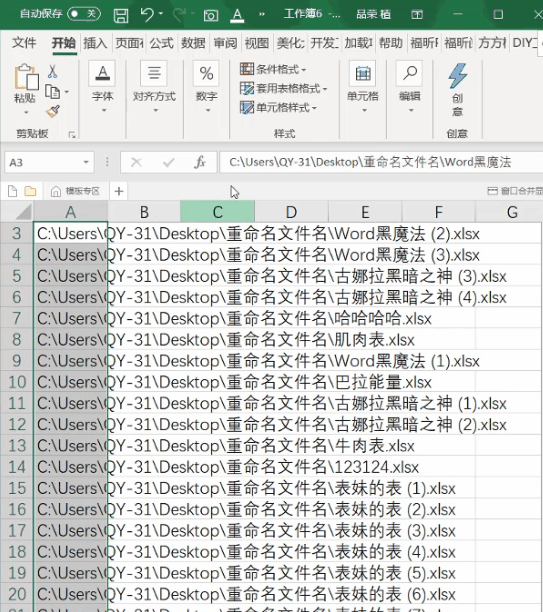Screen dimensions: 543x612
Task: Click cell with 表妹的表 (4).xlsx path
Action: point(70,552)
